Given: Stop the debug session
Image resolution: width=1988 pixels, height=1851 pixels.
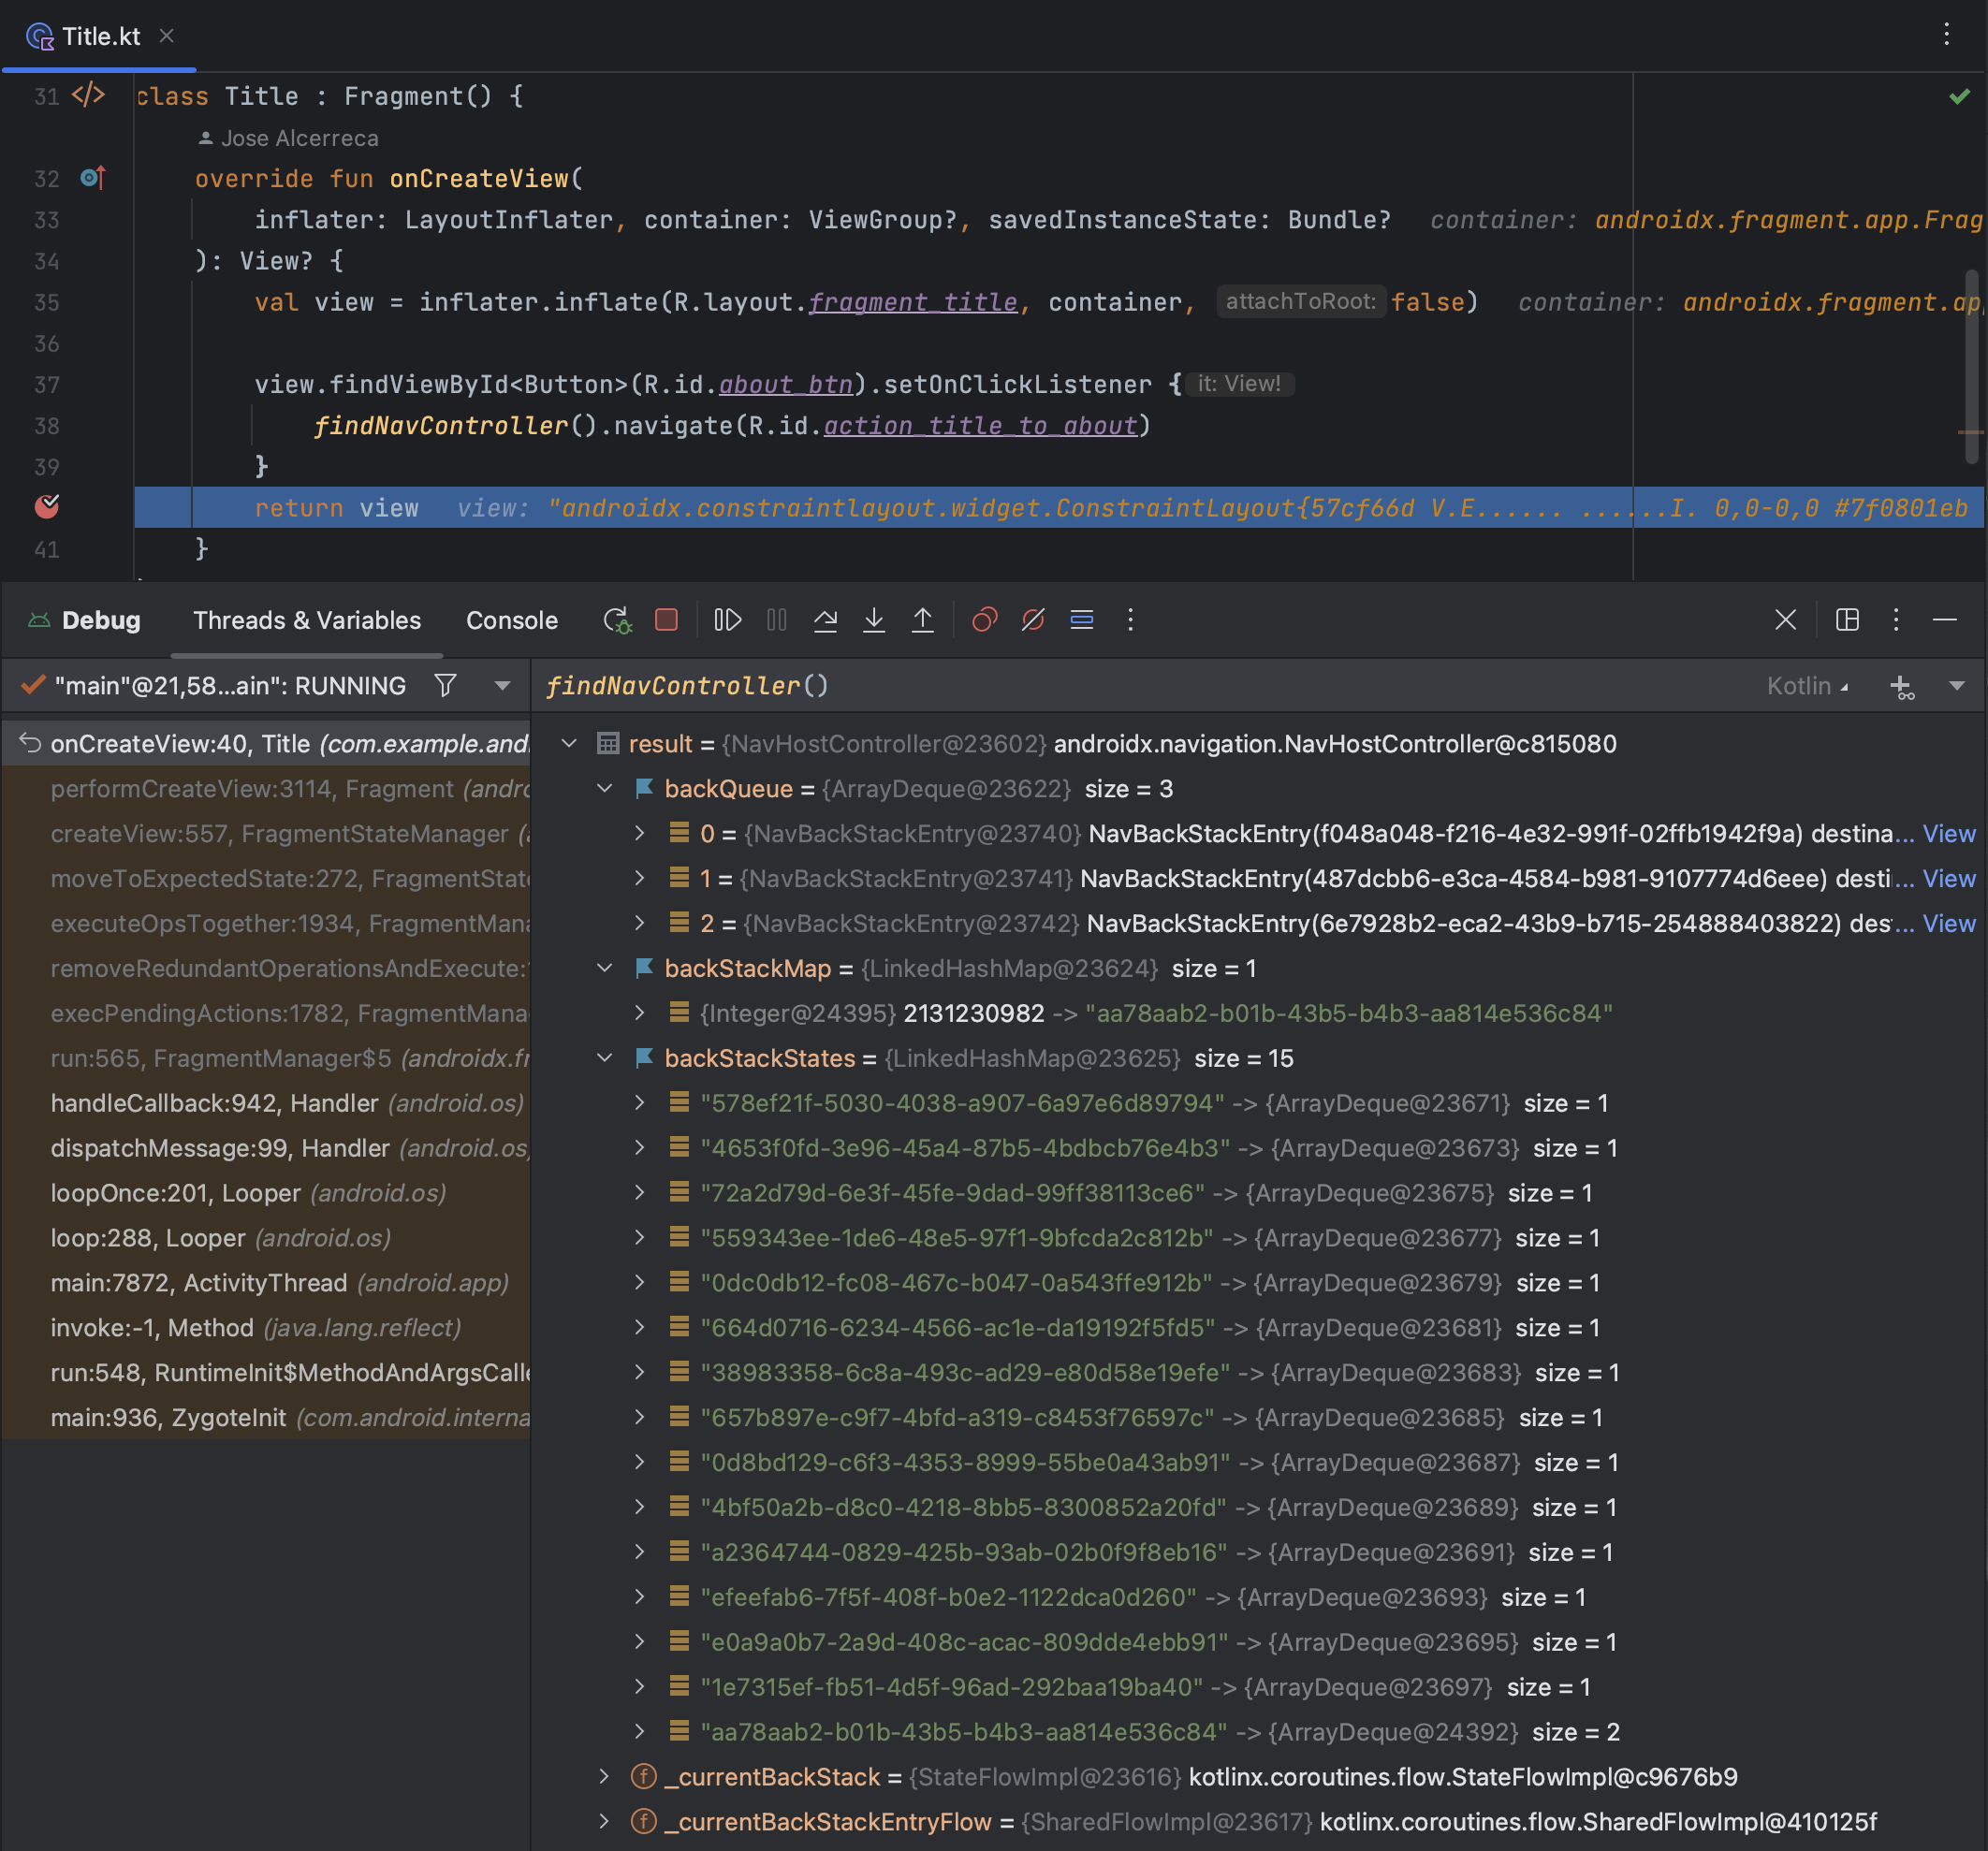Looking at the screenshot, I should 666,620.
